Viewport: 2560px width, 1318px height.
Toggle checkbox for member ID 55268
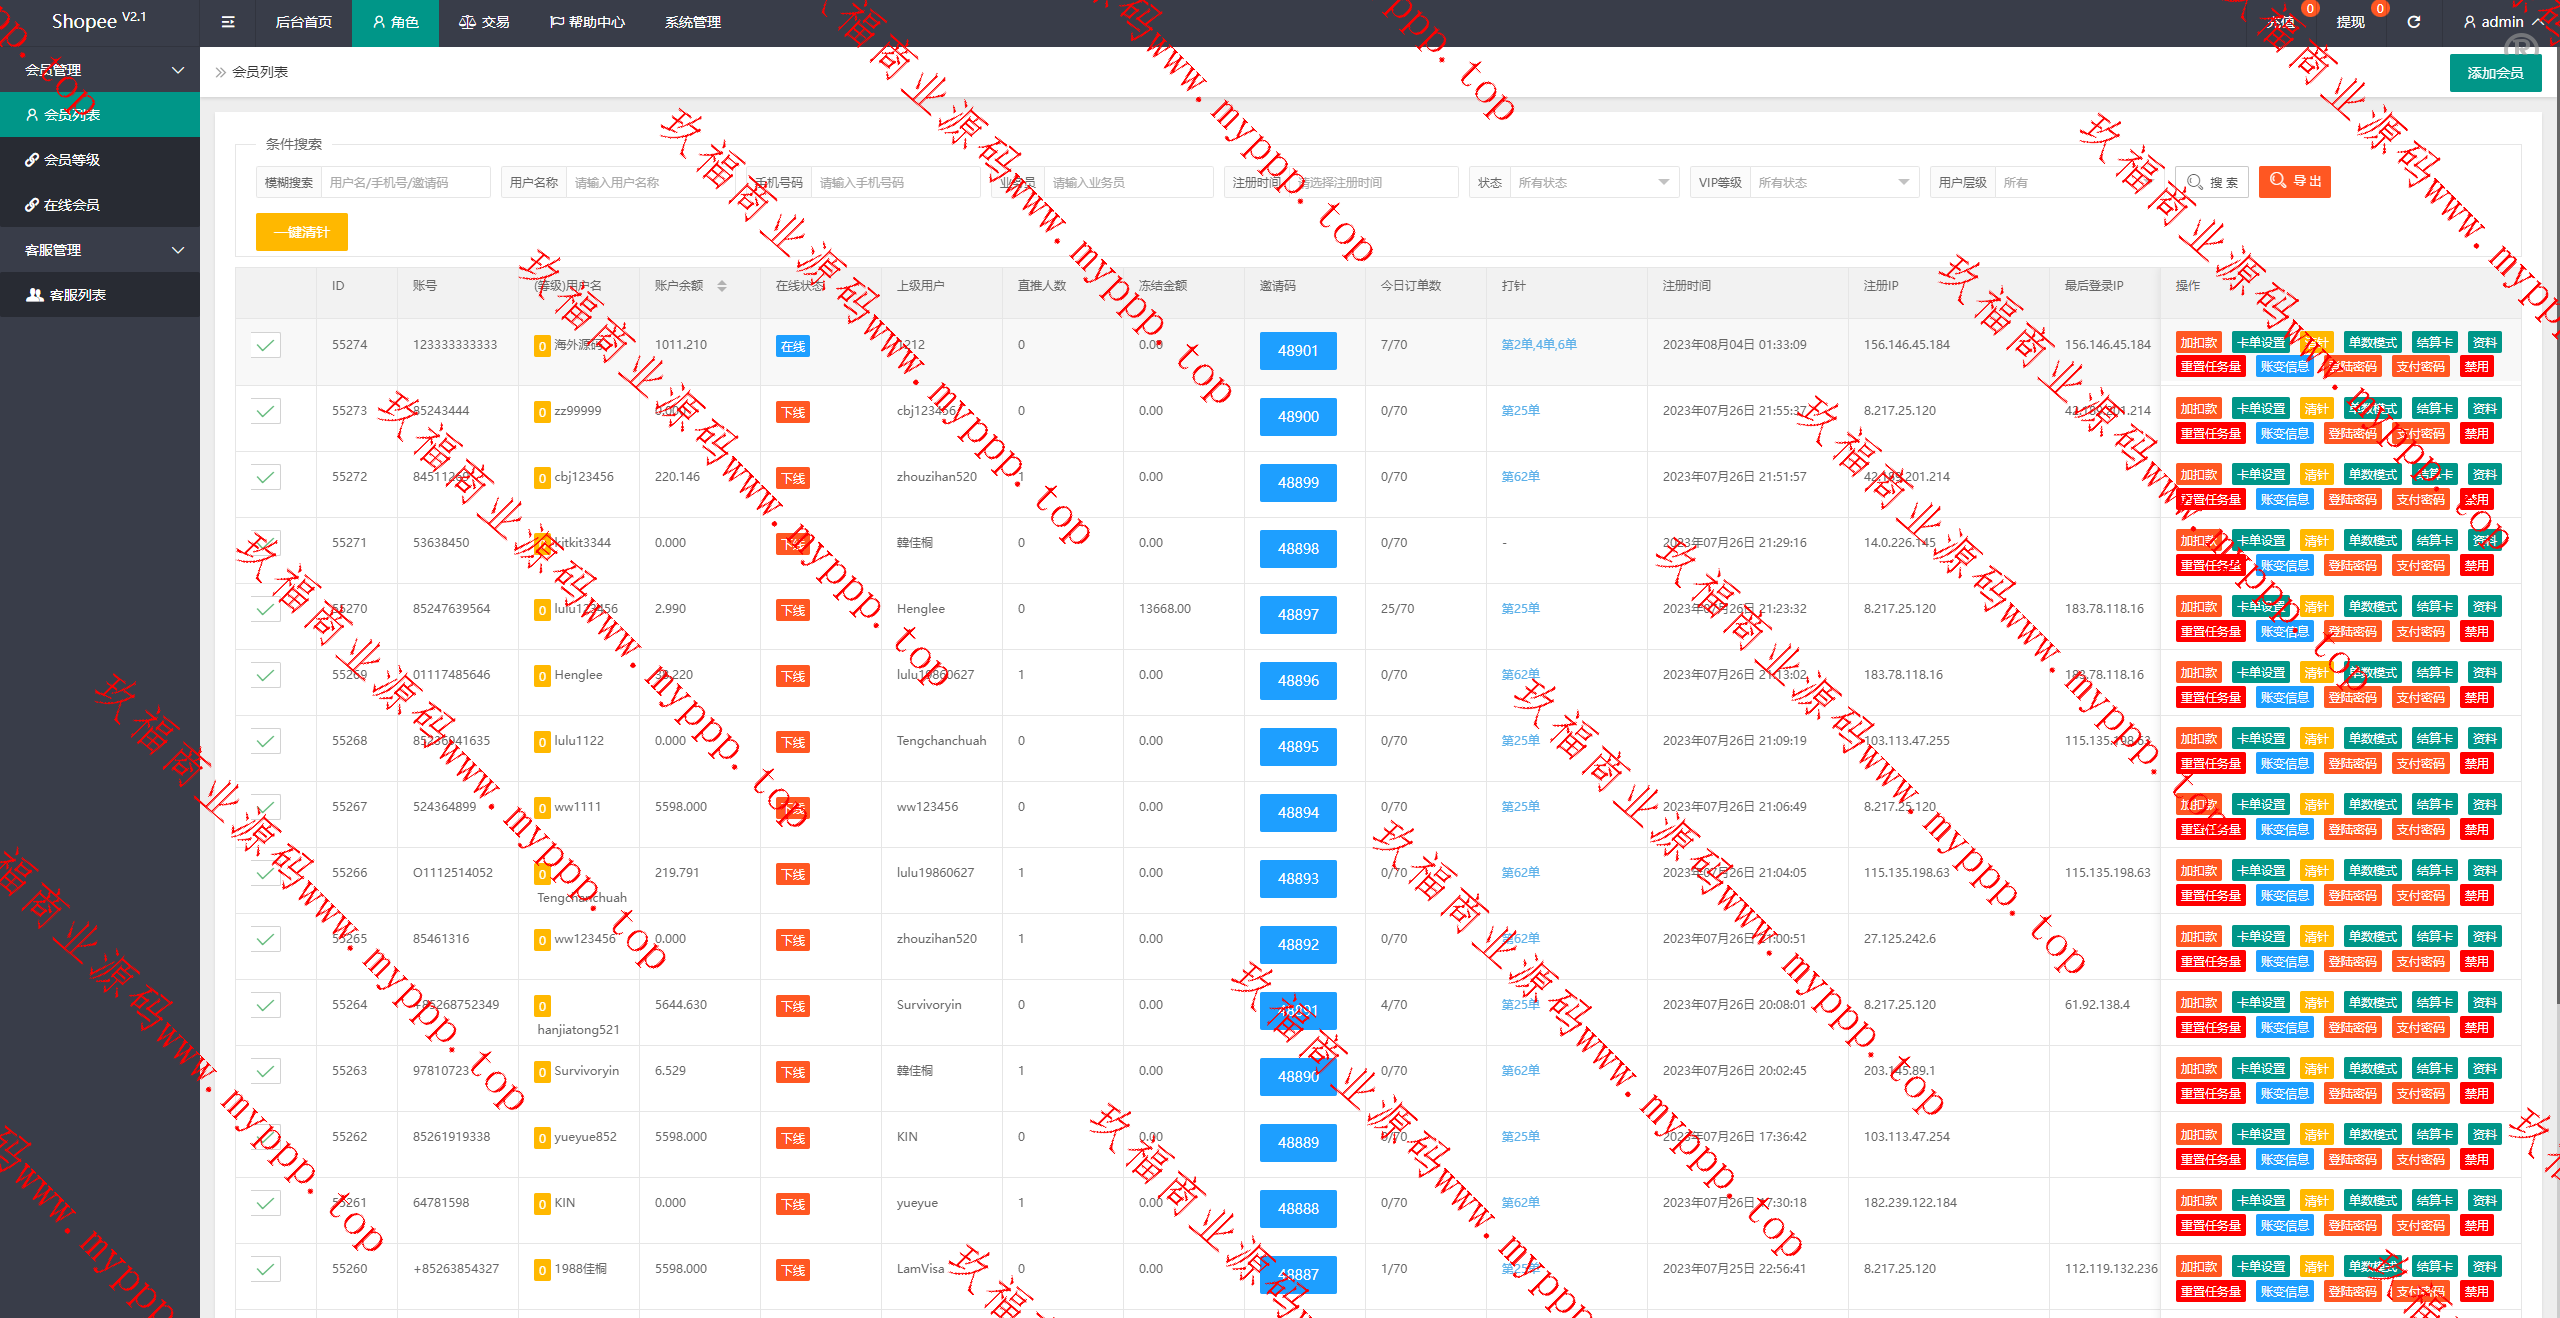tap(265, 741)
